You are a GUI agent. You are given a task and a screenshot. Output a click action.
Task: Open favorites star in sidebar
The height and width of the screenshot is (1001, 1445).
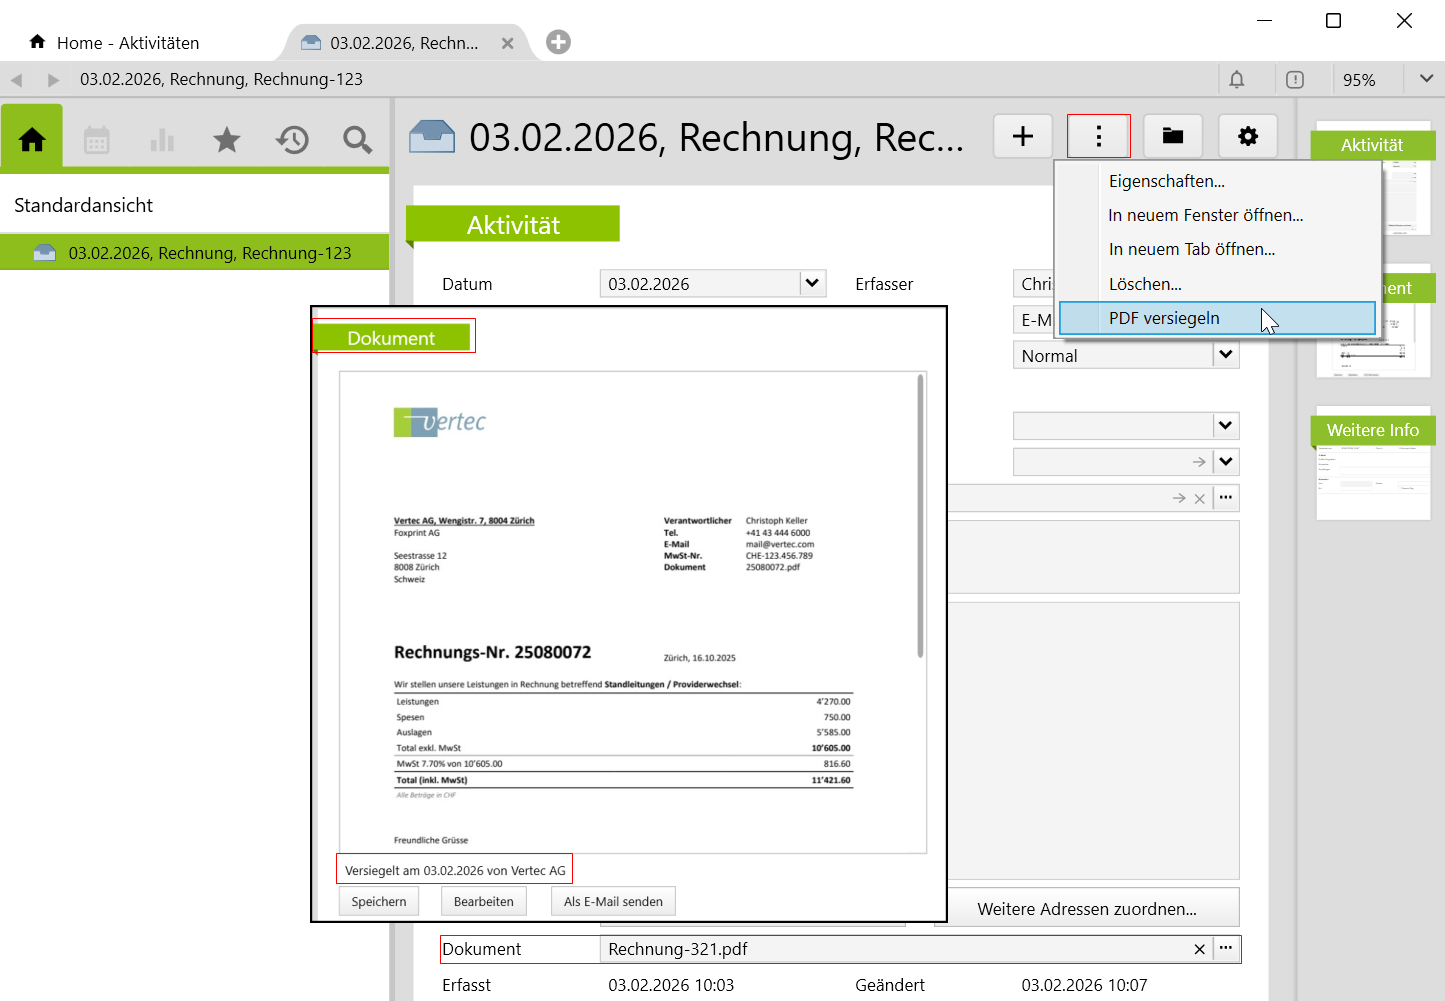pyautogui.click(x=227, y=140)
